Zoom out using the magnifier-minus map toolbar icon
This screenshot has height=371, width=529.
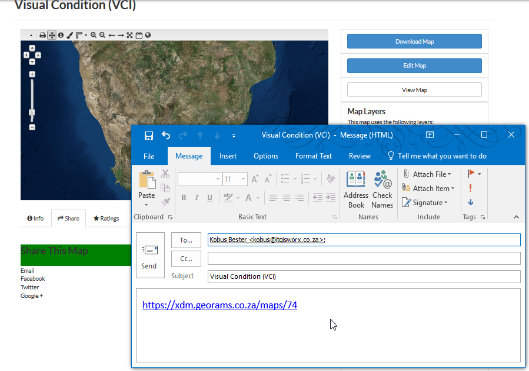(x=102, y=35)
